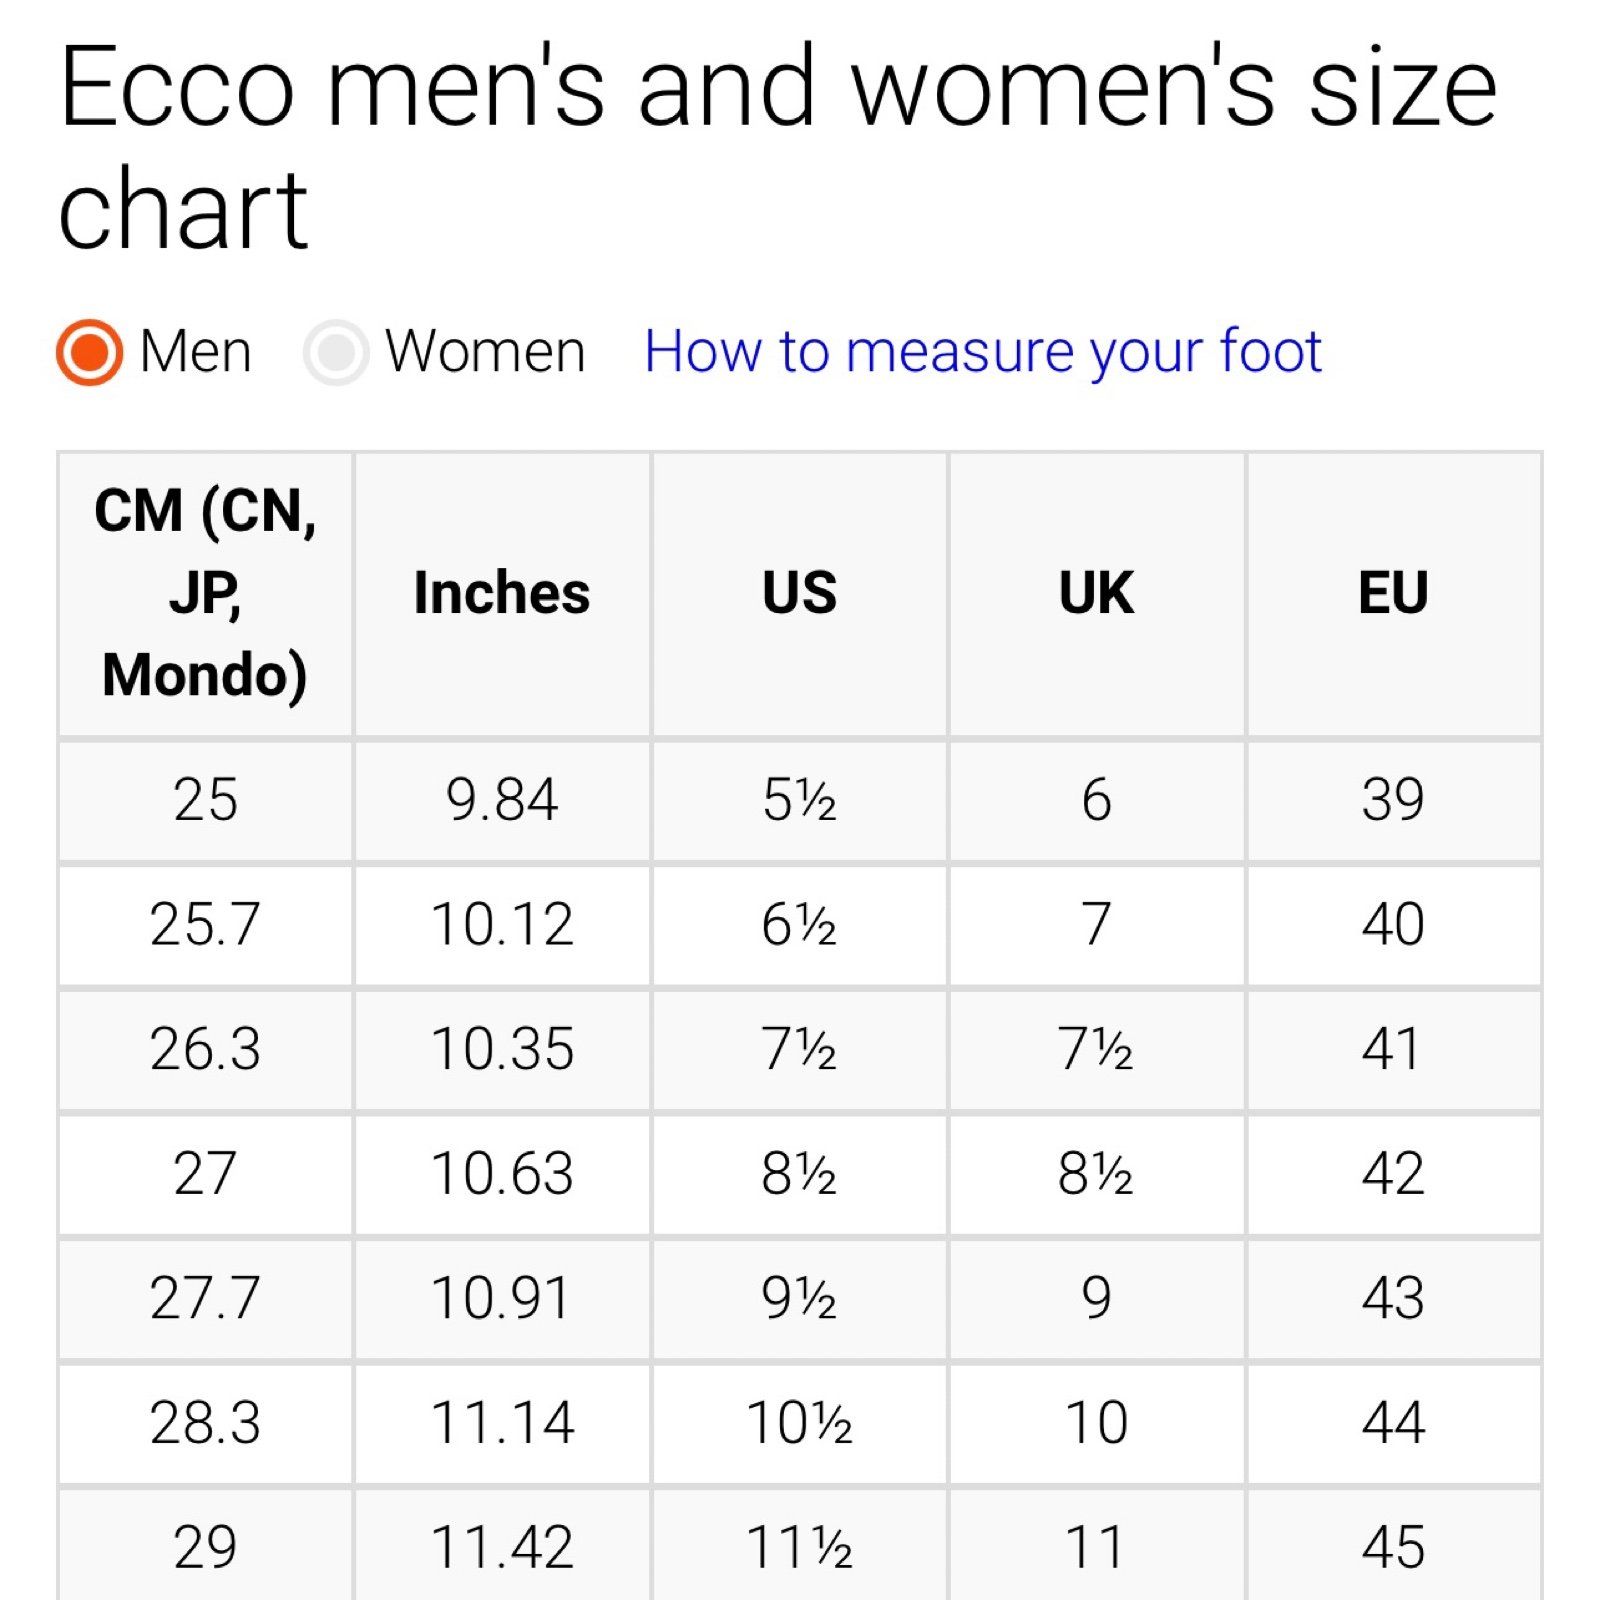Select the Women radio button
This screenshot has width=1600, height=1600.
pyautogui.click(x=336, y=352)
